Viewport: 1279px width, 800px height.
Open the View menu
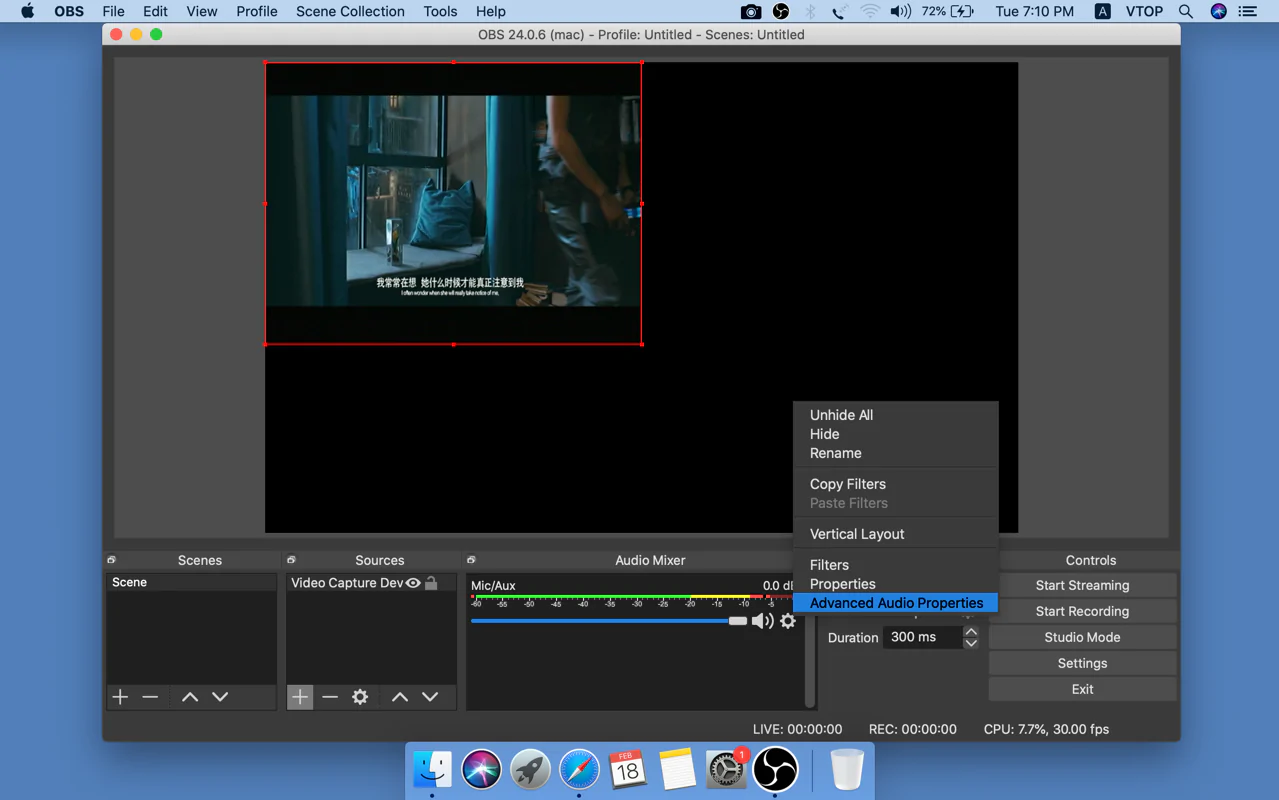pos(202,11)
